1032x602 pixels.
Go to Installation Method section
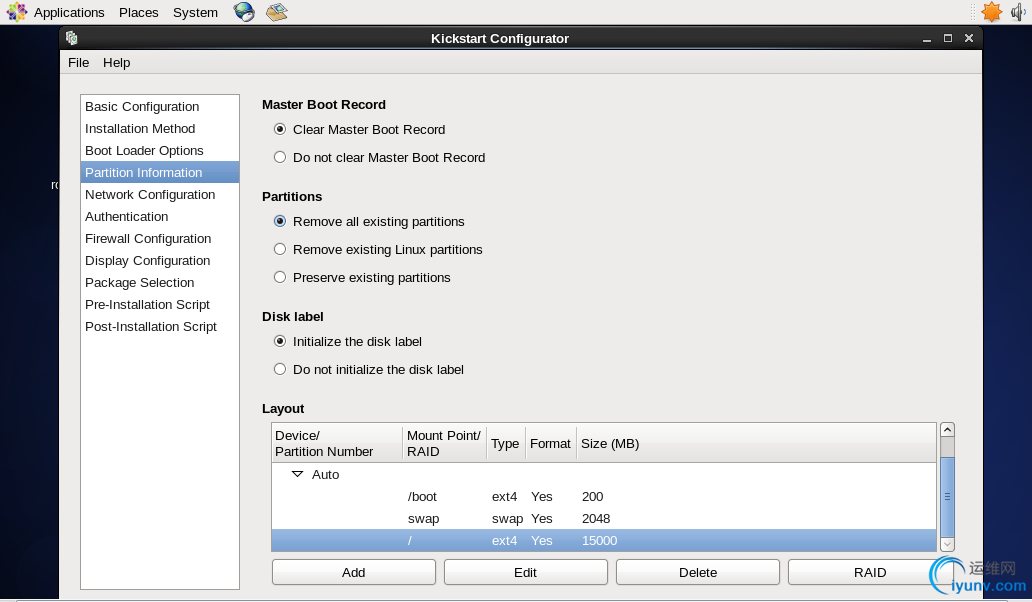click(159, 128)
